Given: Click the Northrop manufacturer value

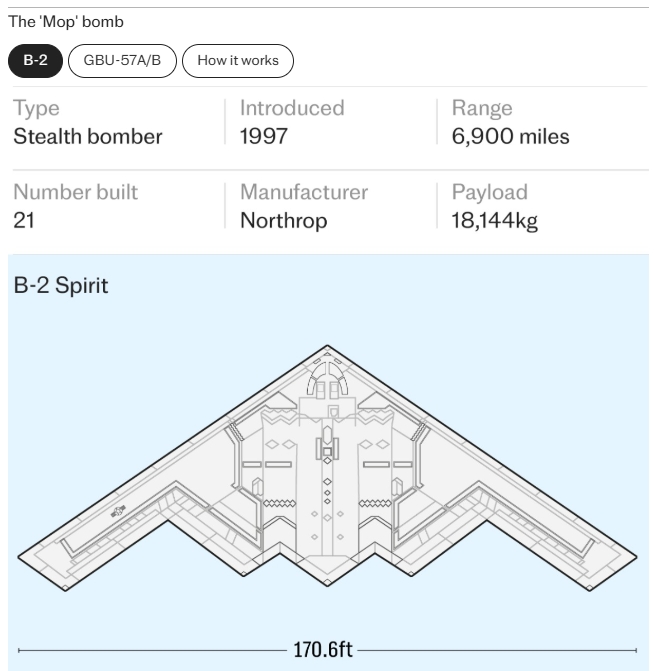Looking at the screenshot, I should 284,221.
